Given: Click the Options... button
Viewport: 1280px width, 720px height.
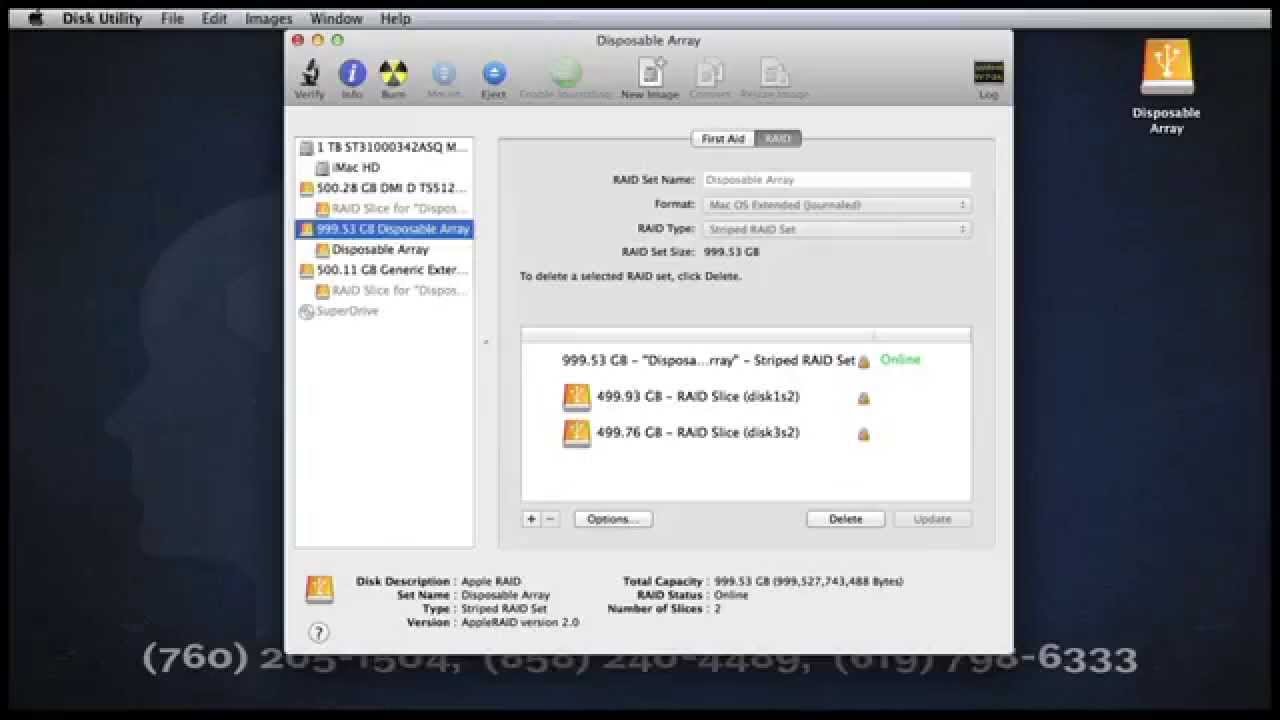Looking at the screenshot, I should pyautogui.click(x=613, y=519).
